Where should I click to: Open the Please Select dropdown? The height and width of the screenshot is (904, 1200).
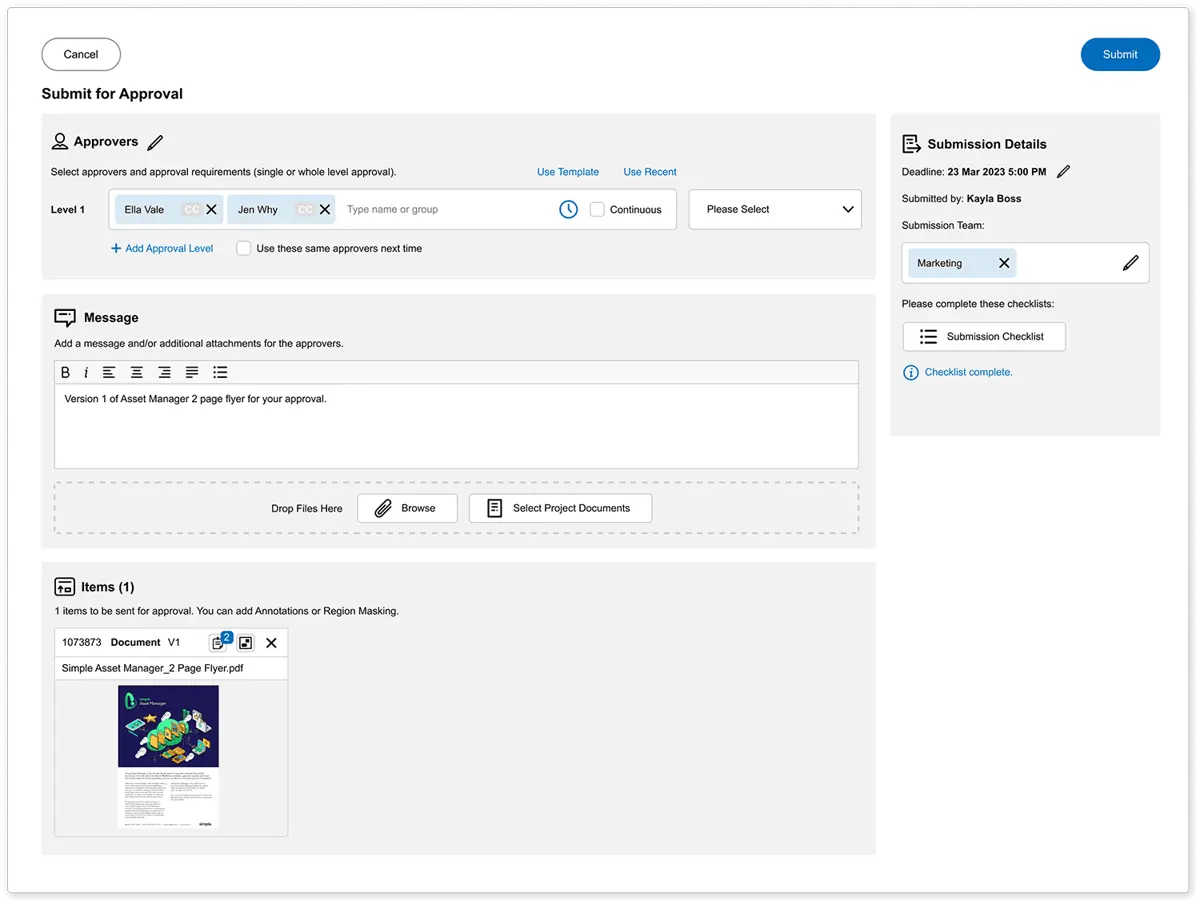(x=775, y=210)
